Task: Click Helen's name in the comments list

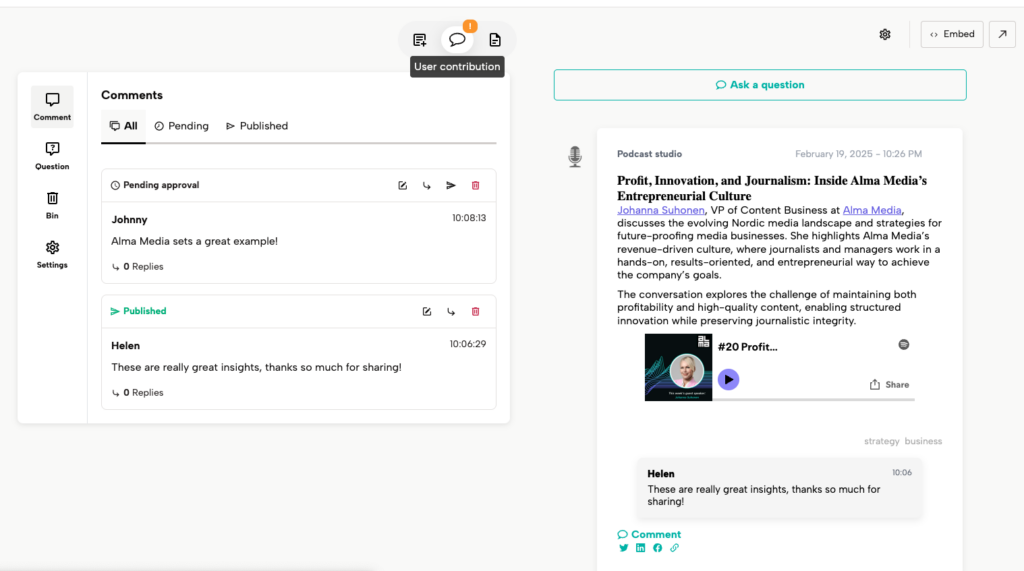Action: coord(125,346)
